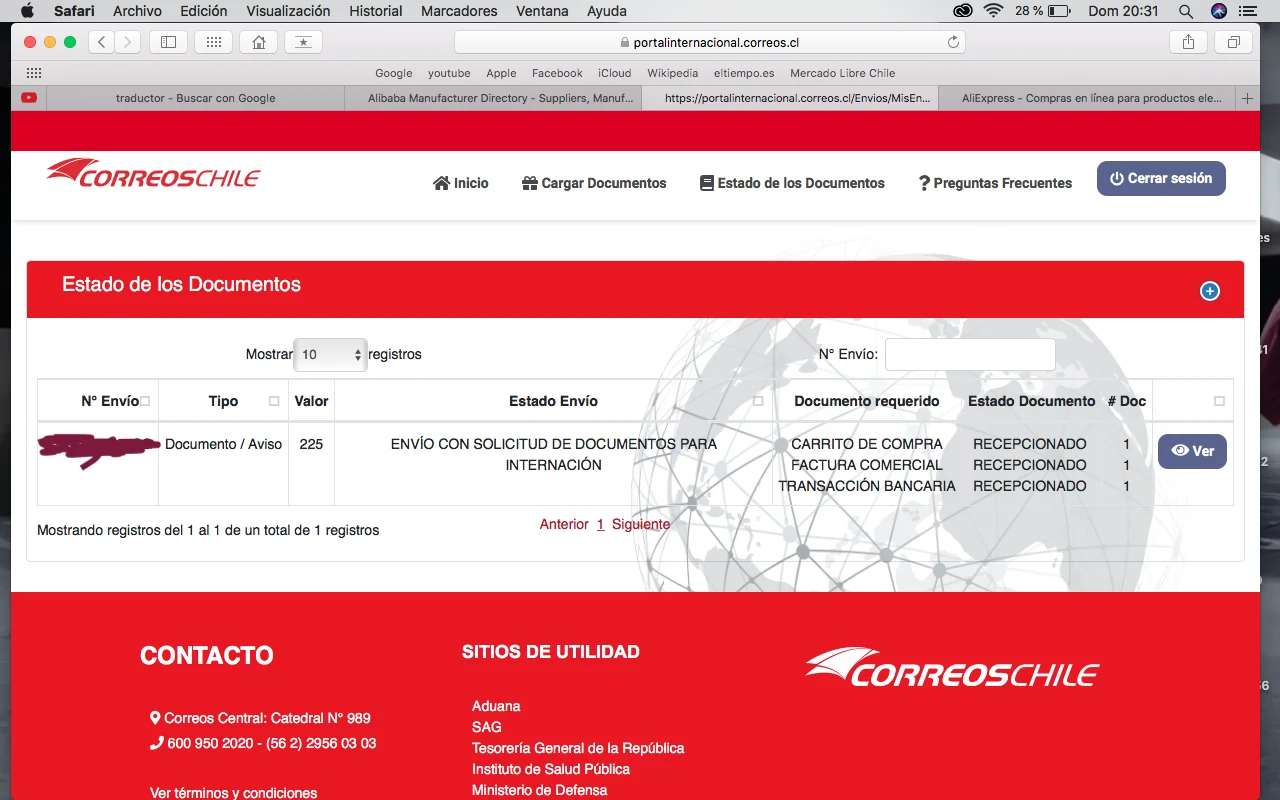
Task: Go to the Safari home page
Action: coord(258,42)
